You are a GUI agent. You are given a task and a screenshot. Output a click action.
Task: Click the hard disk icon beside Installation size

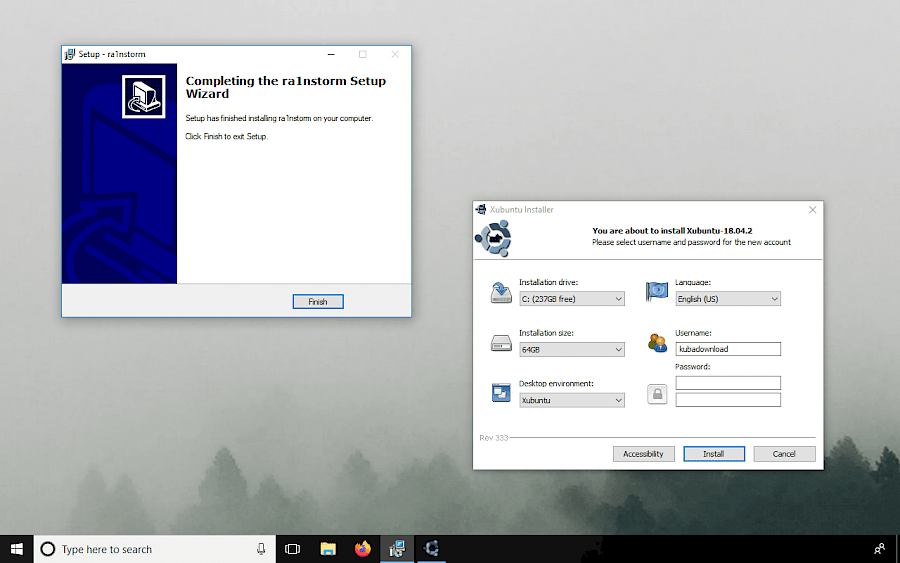click(501, 343)
